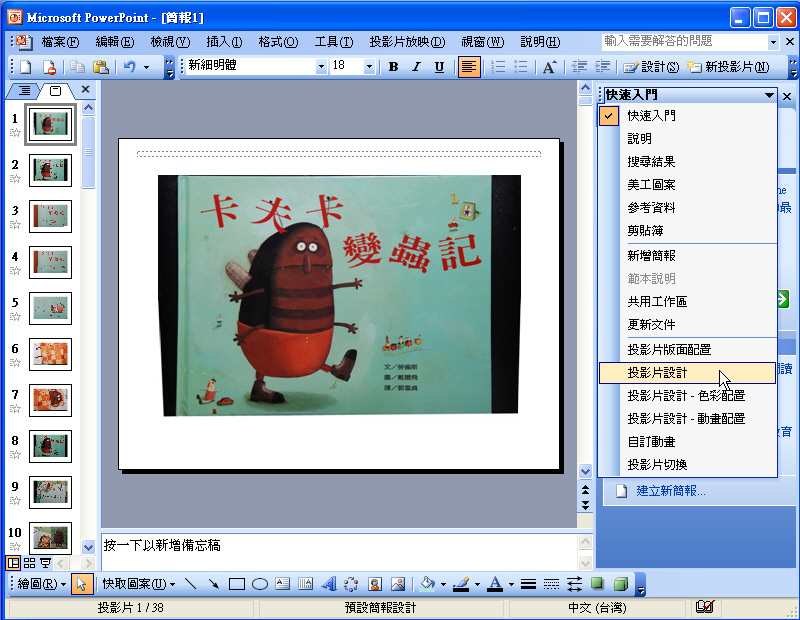Open the Shadow Style options
Viewport: 800px width, 620px height.
597,583
